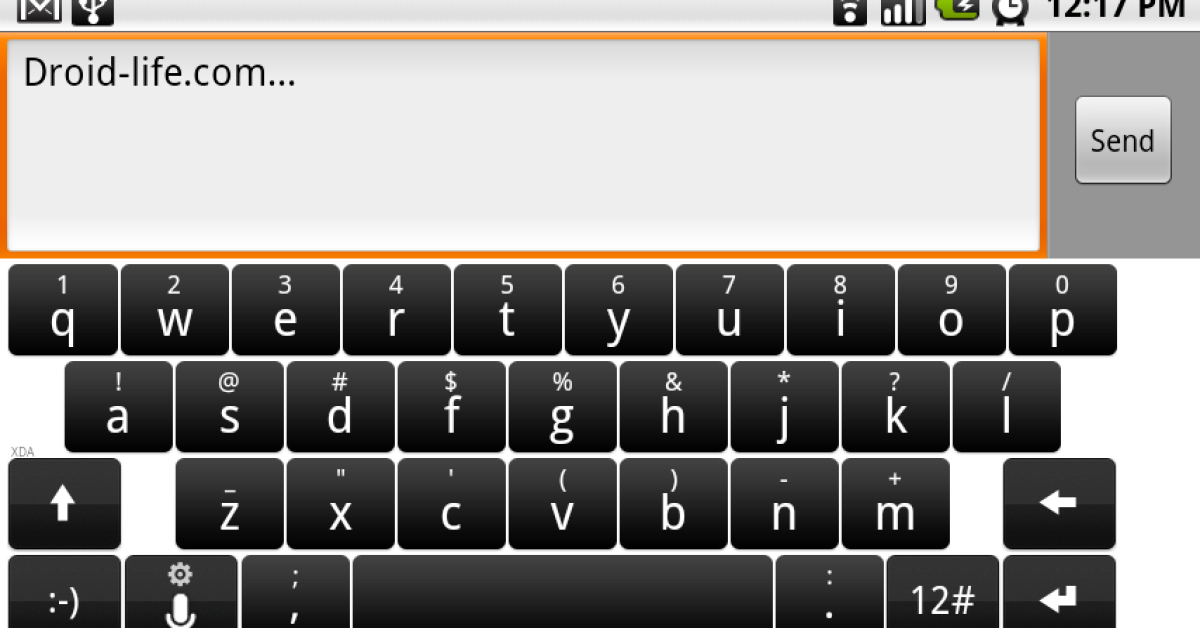This screenshot has width=1200, height=628.
Task: Tap the alarm clock status icon
Action: tap(1009, 11)
